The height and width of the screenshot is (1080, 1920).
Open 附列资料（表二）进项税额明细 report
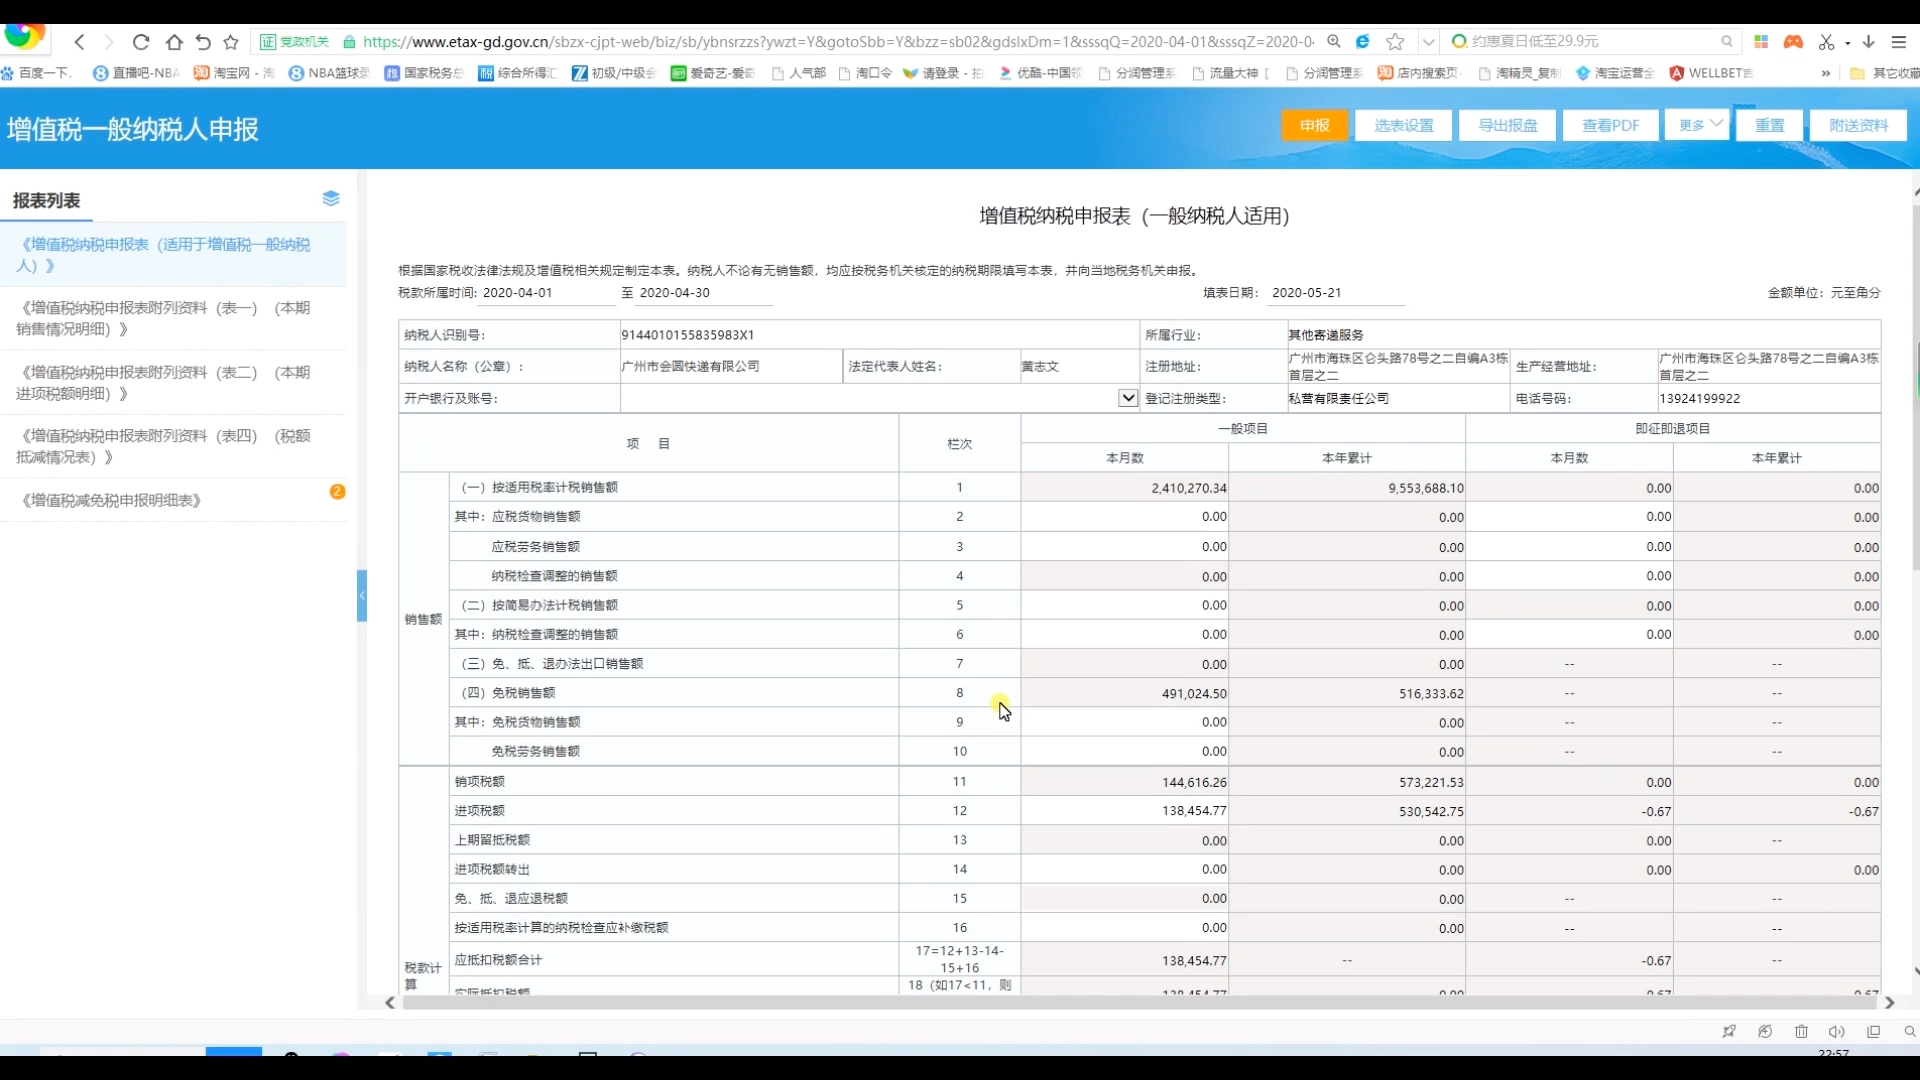pos(164,383)
